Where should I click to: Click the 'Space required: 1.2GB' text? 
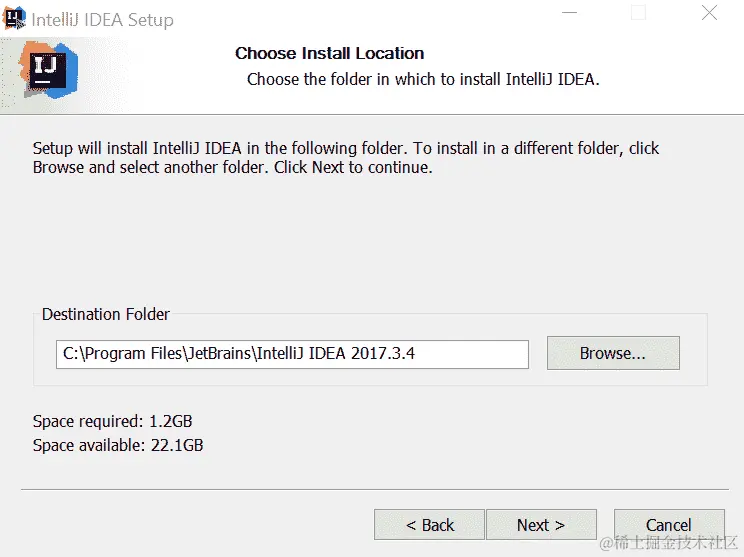tap(112, 421)
